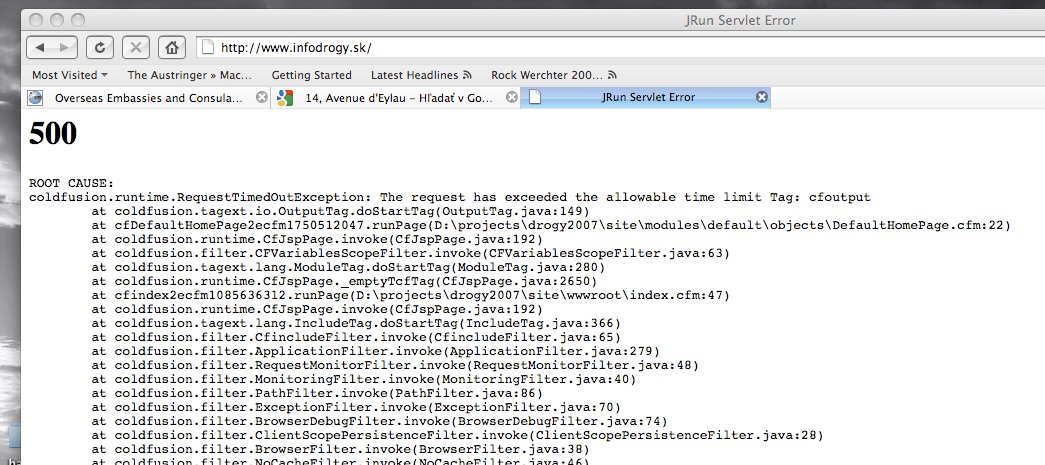Click the page icon in the address bar
This screenshot has width=1045, height=465.
[207, 47]
